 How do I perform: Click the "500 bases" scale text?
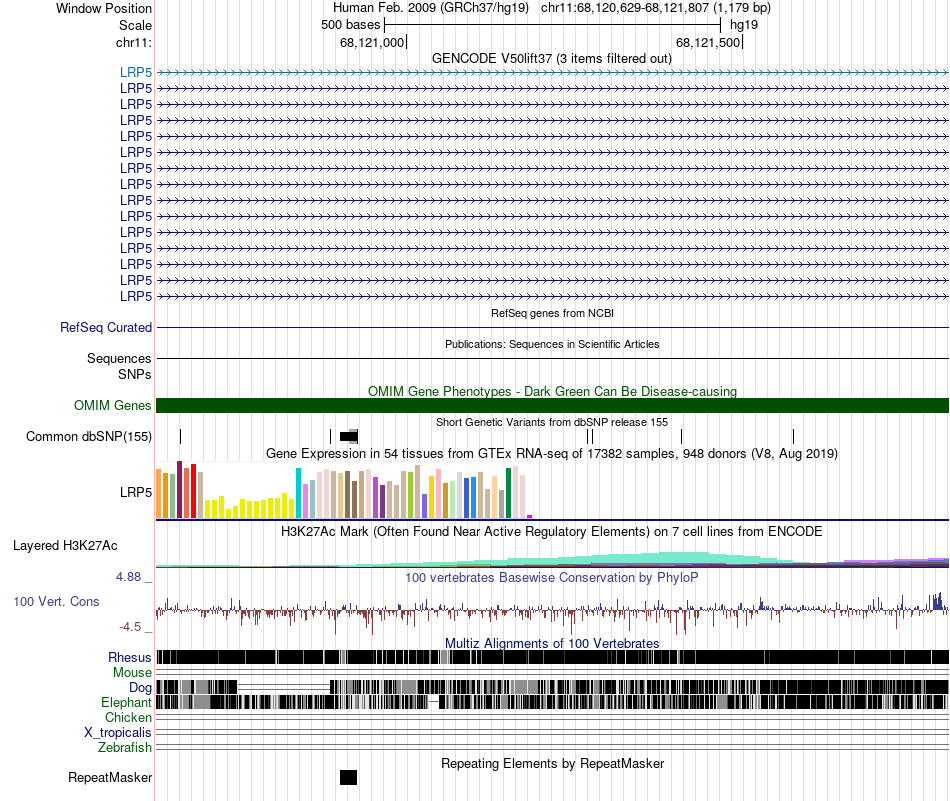pyautogui.click(x=350, y=25)
